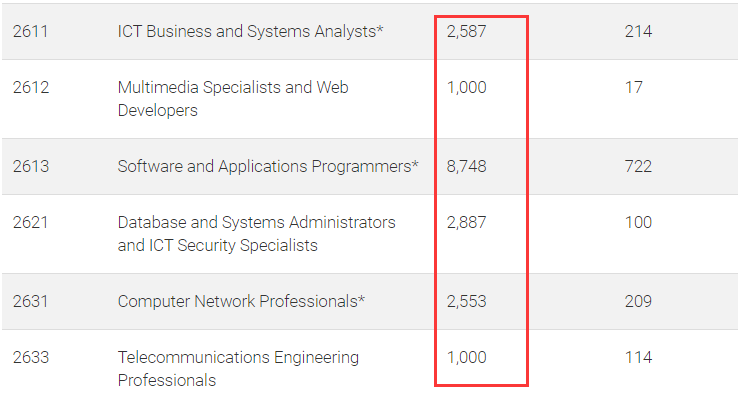Screen dimensions: 738x406
Task: Click the 2,587 ceiling value
Action: click(466, 32)
